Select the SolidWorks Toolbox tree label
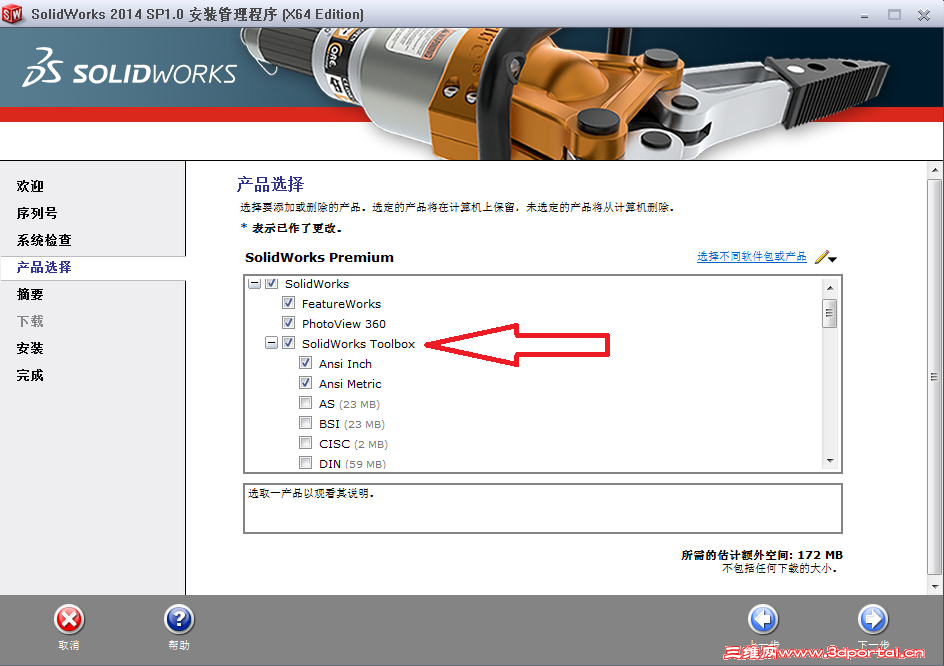Screen dimensions: 944x666 [x=358, y=344]
